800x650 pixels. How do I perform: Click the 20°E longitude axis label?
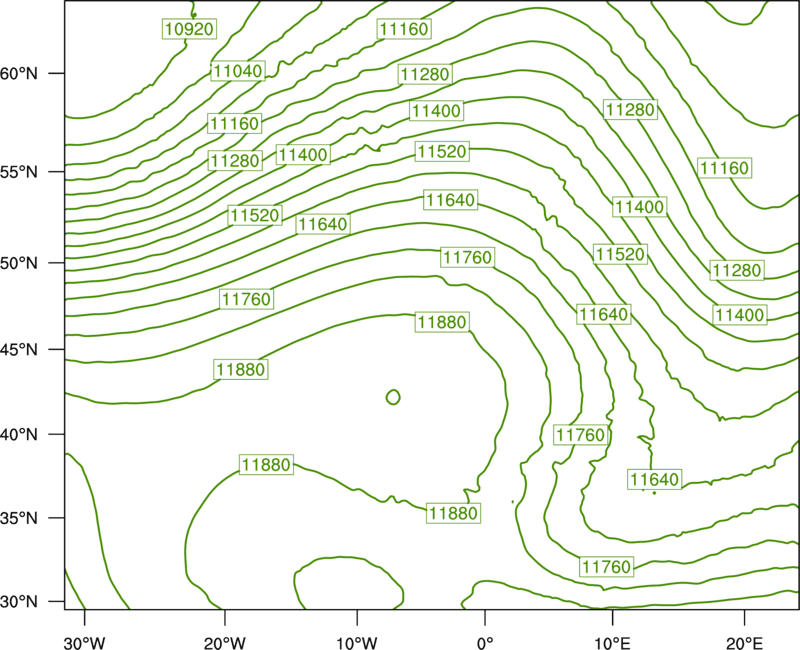744,643
